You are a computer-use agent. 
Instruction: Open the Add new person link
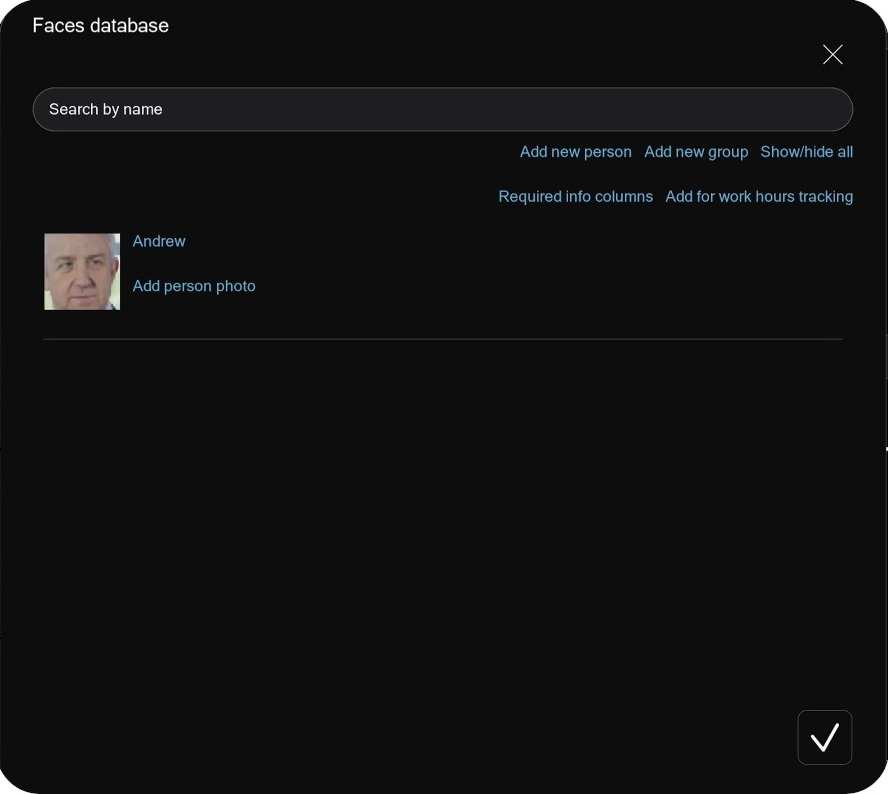[x=575, y=152]
